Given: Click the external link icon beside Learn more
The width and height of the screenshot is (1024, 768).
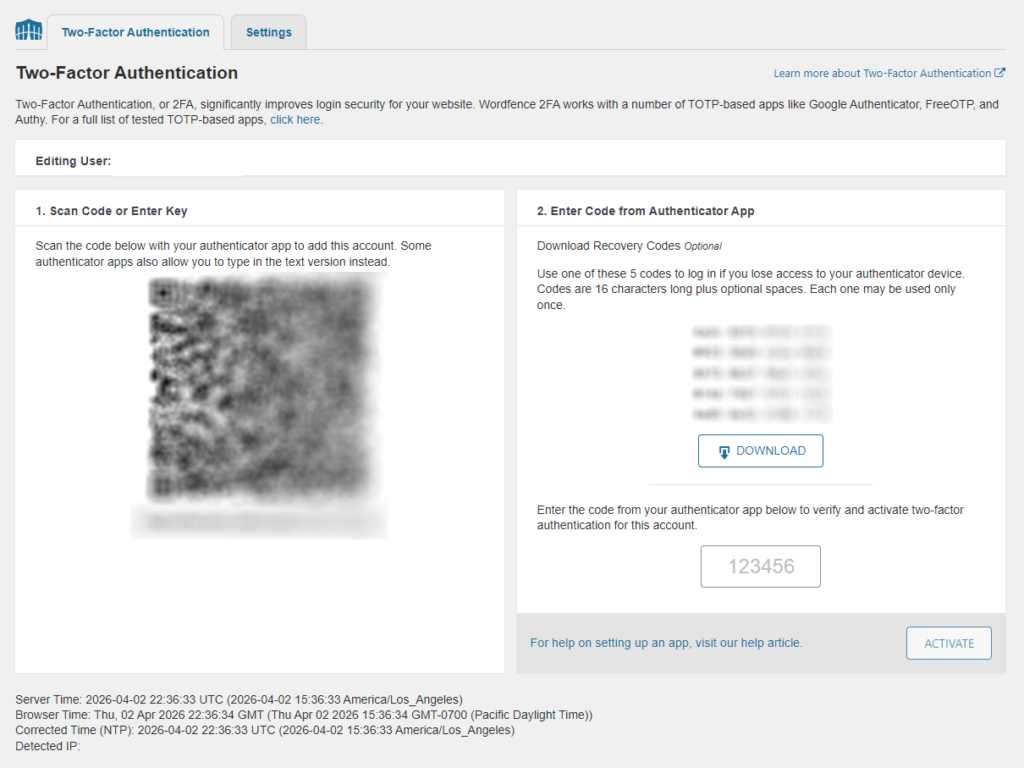Looking at the screenshot, I should click(x=999, y=72).
